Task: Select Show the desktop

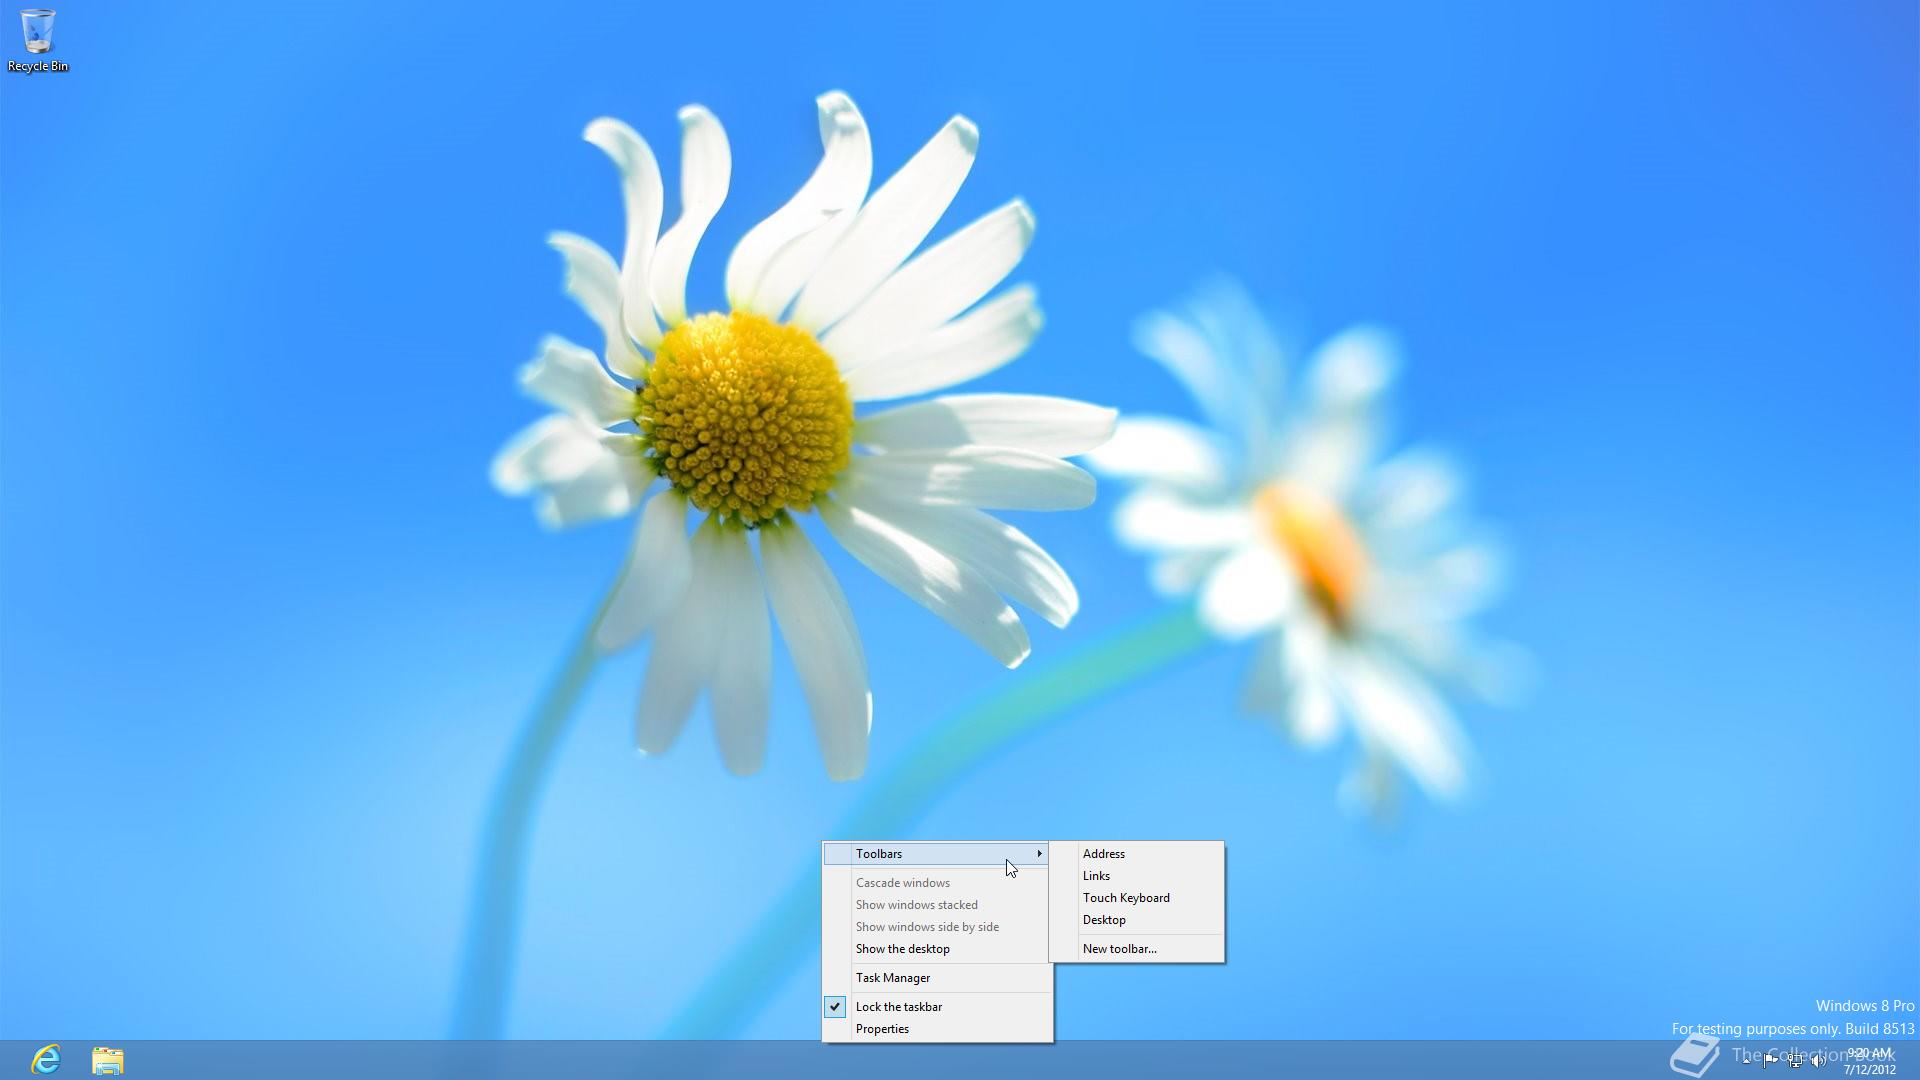Action: click(x=936, y=949)
